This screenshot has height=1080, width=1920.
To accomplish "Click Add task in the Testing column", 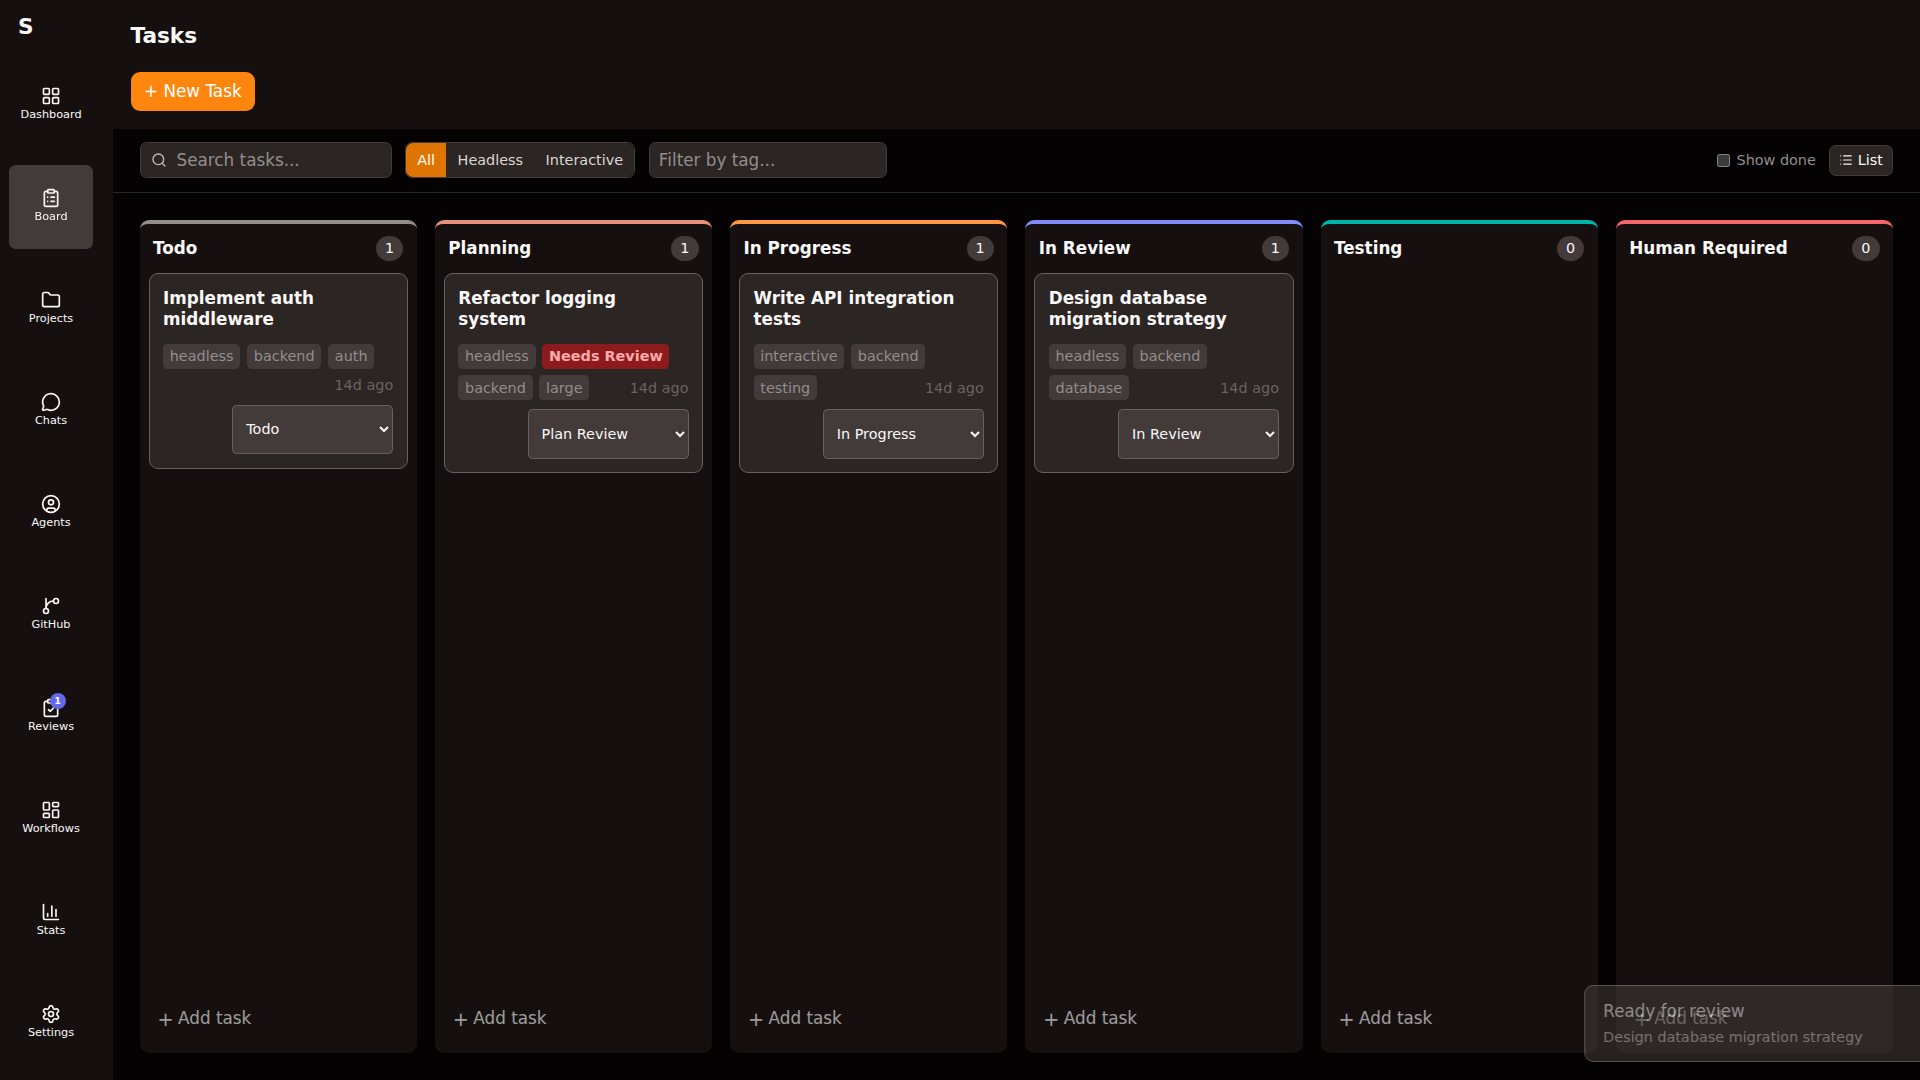I will tap(1385, 1017).
